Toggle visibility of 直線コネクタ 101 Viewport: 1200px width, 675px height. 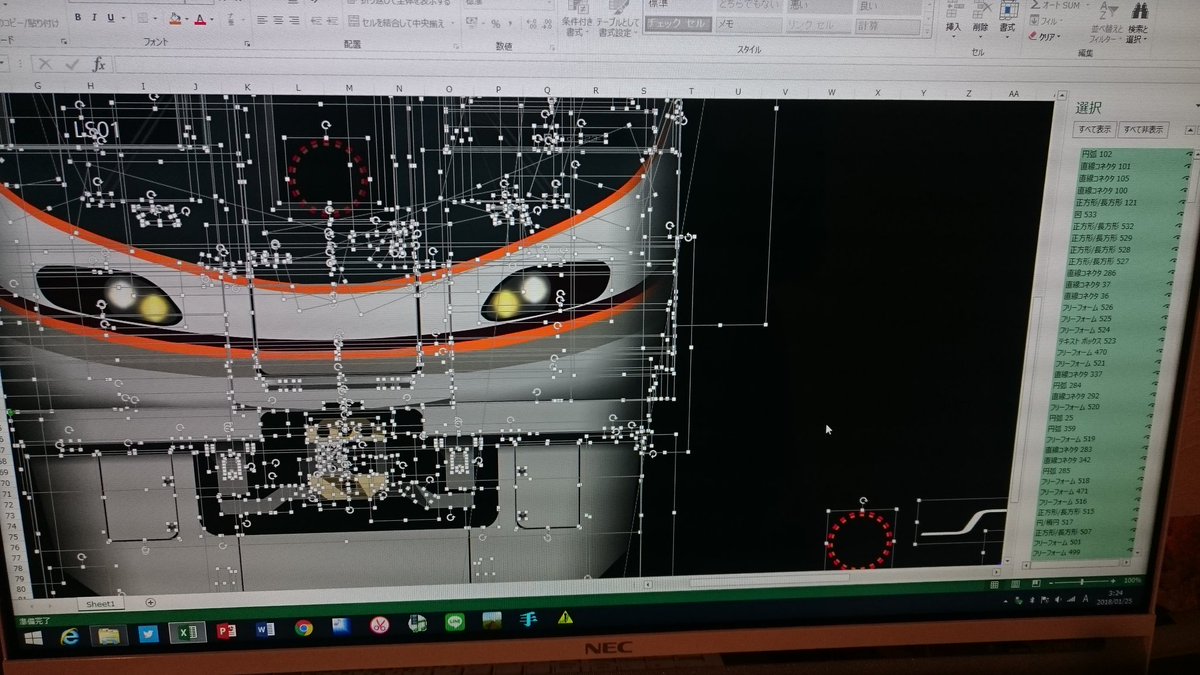pos(1189,166)
